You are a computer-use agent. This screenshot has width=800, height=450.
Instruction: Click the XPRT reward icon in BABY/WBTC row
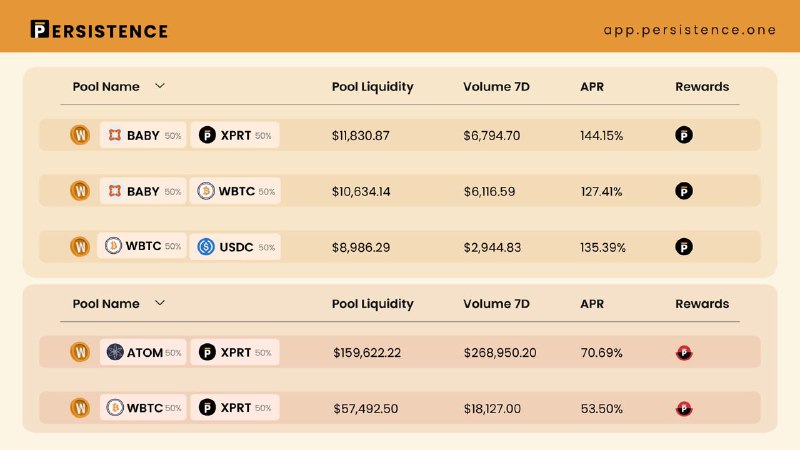click(684, 191)
